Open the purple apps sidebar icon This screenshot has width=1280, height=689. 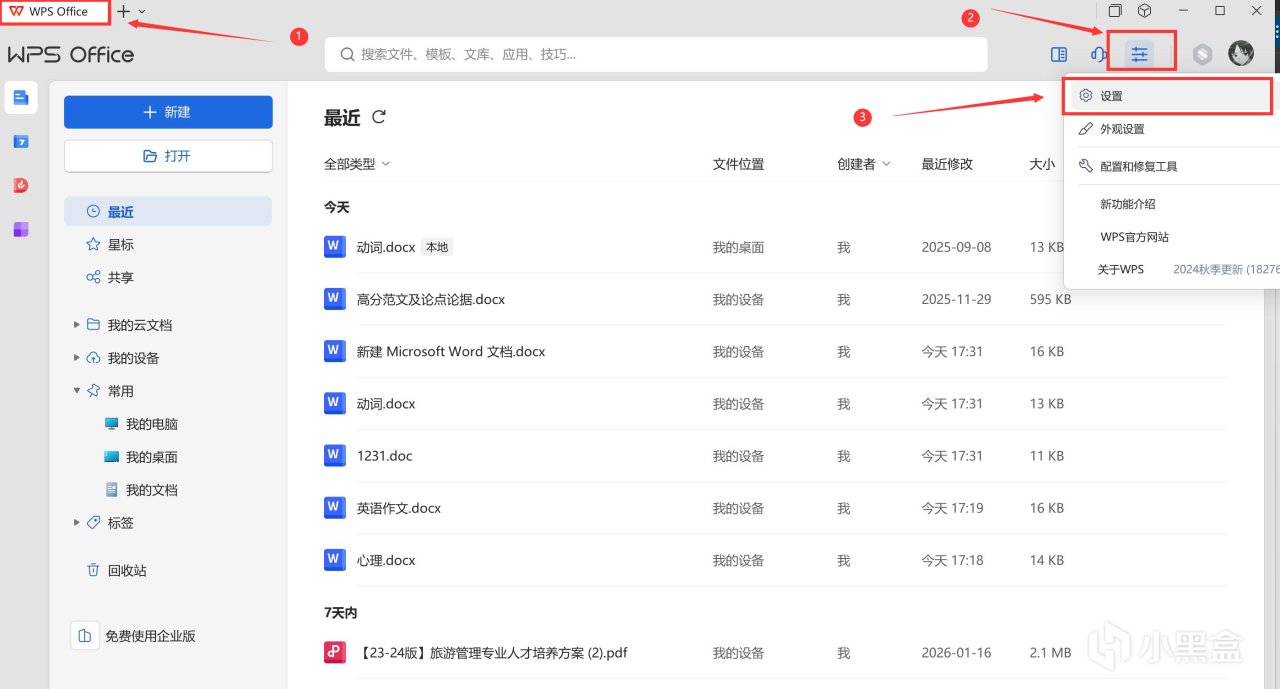tap(21, 229)
